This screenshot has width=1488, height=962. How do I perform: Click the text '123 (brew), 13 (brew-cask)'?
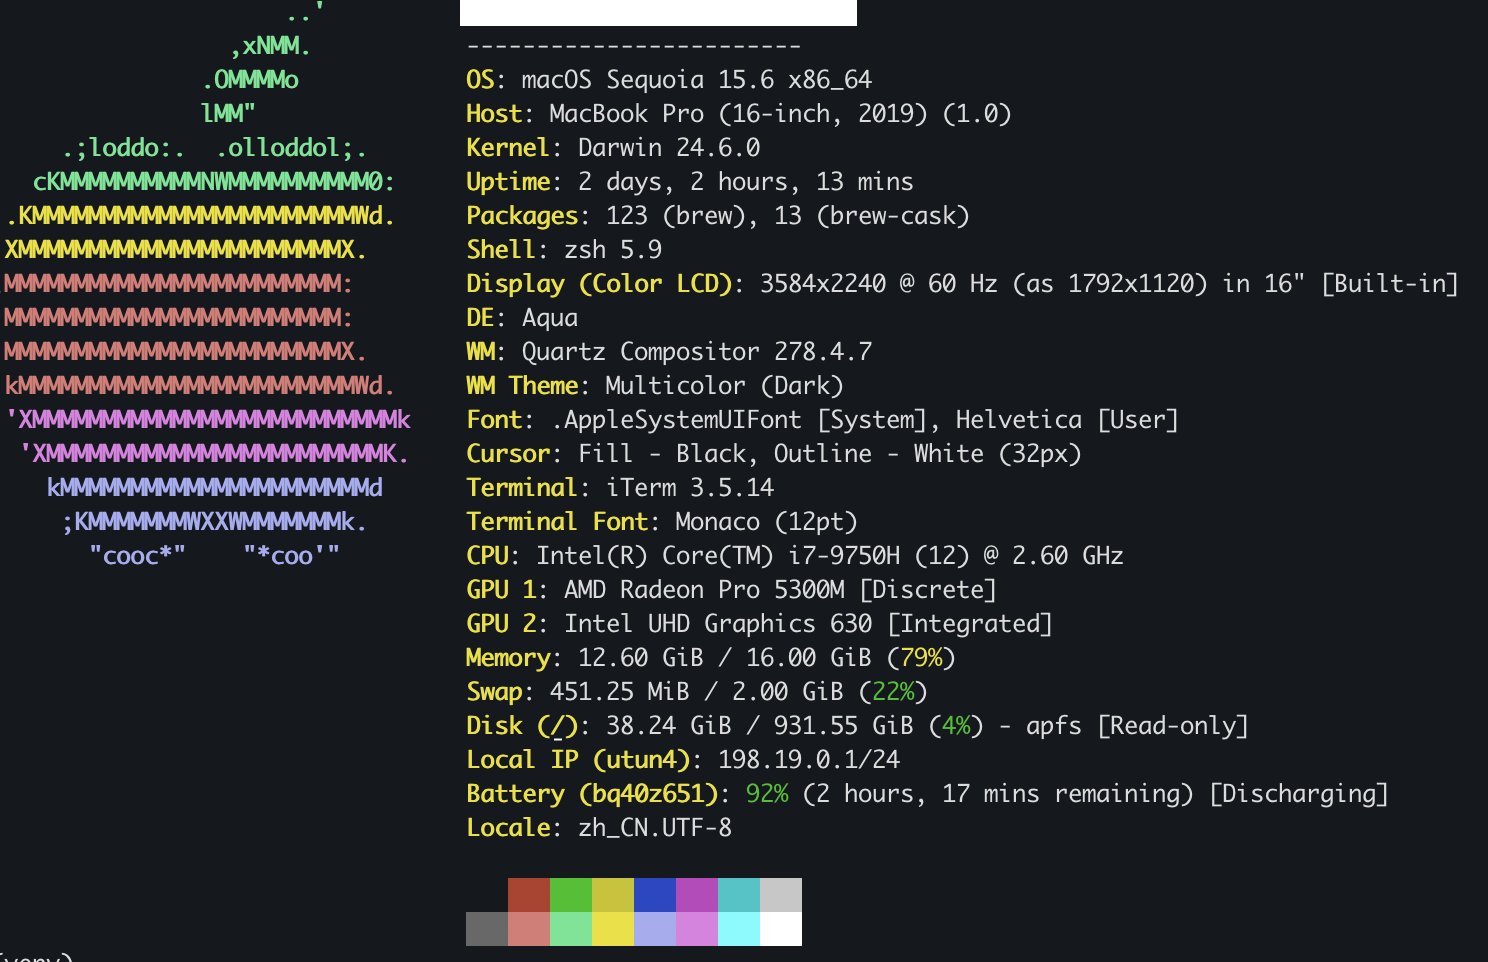click(788, 216)
